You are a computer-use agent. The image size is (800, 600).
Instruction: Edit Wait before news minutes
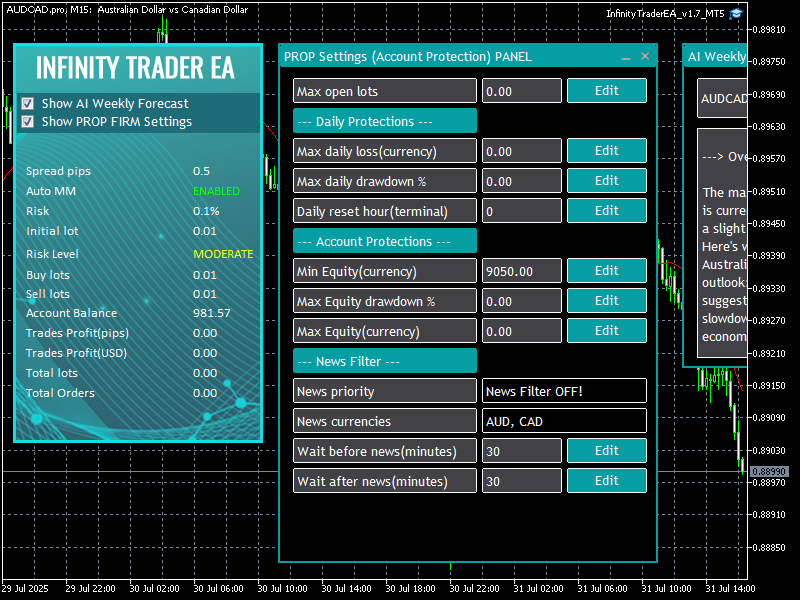tap(606, 451)
